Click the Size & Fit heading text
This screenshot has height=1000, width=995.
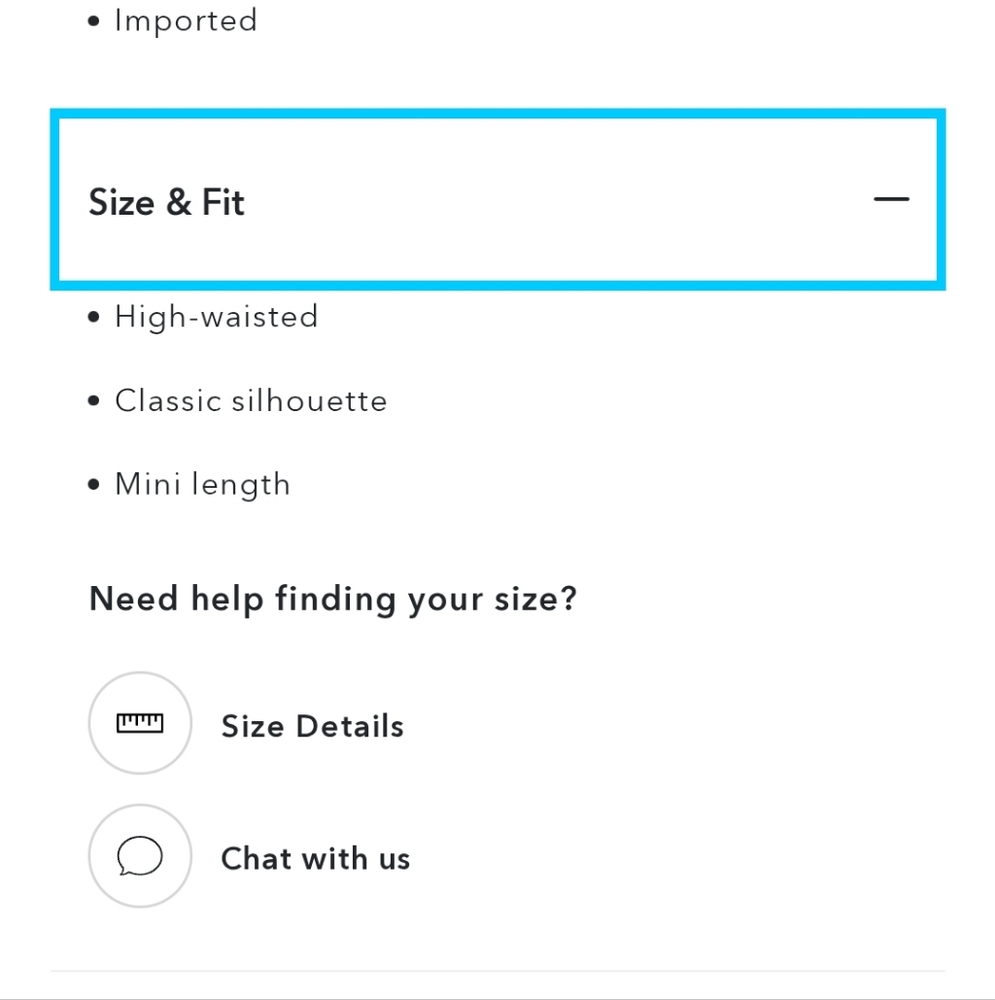click(x=167, y=202)
